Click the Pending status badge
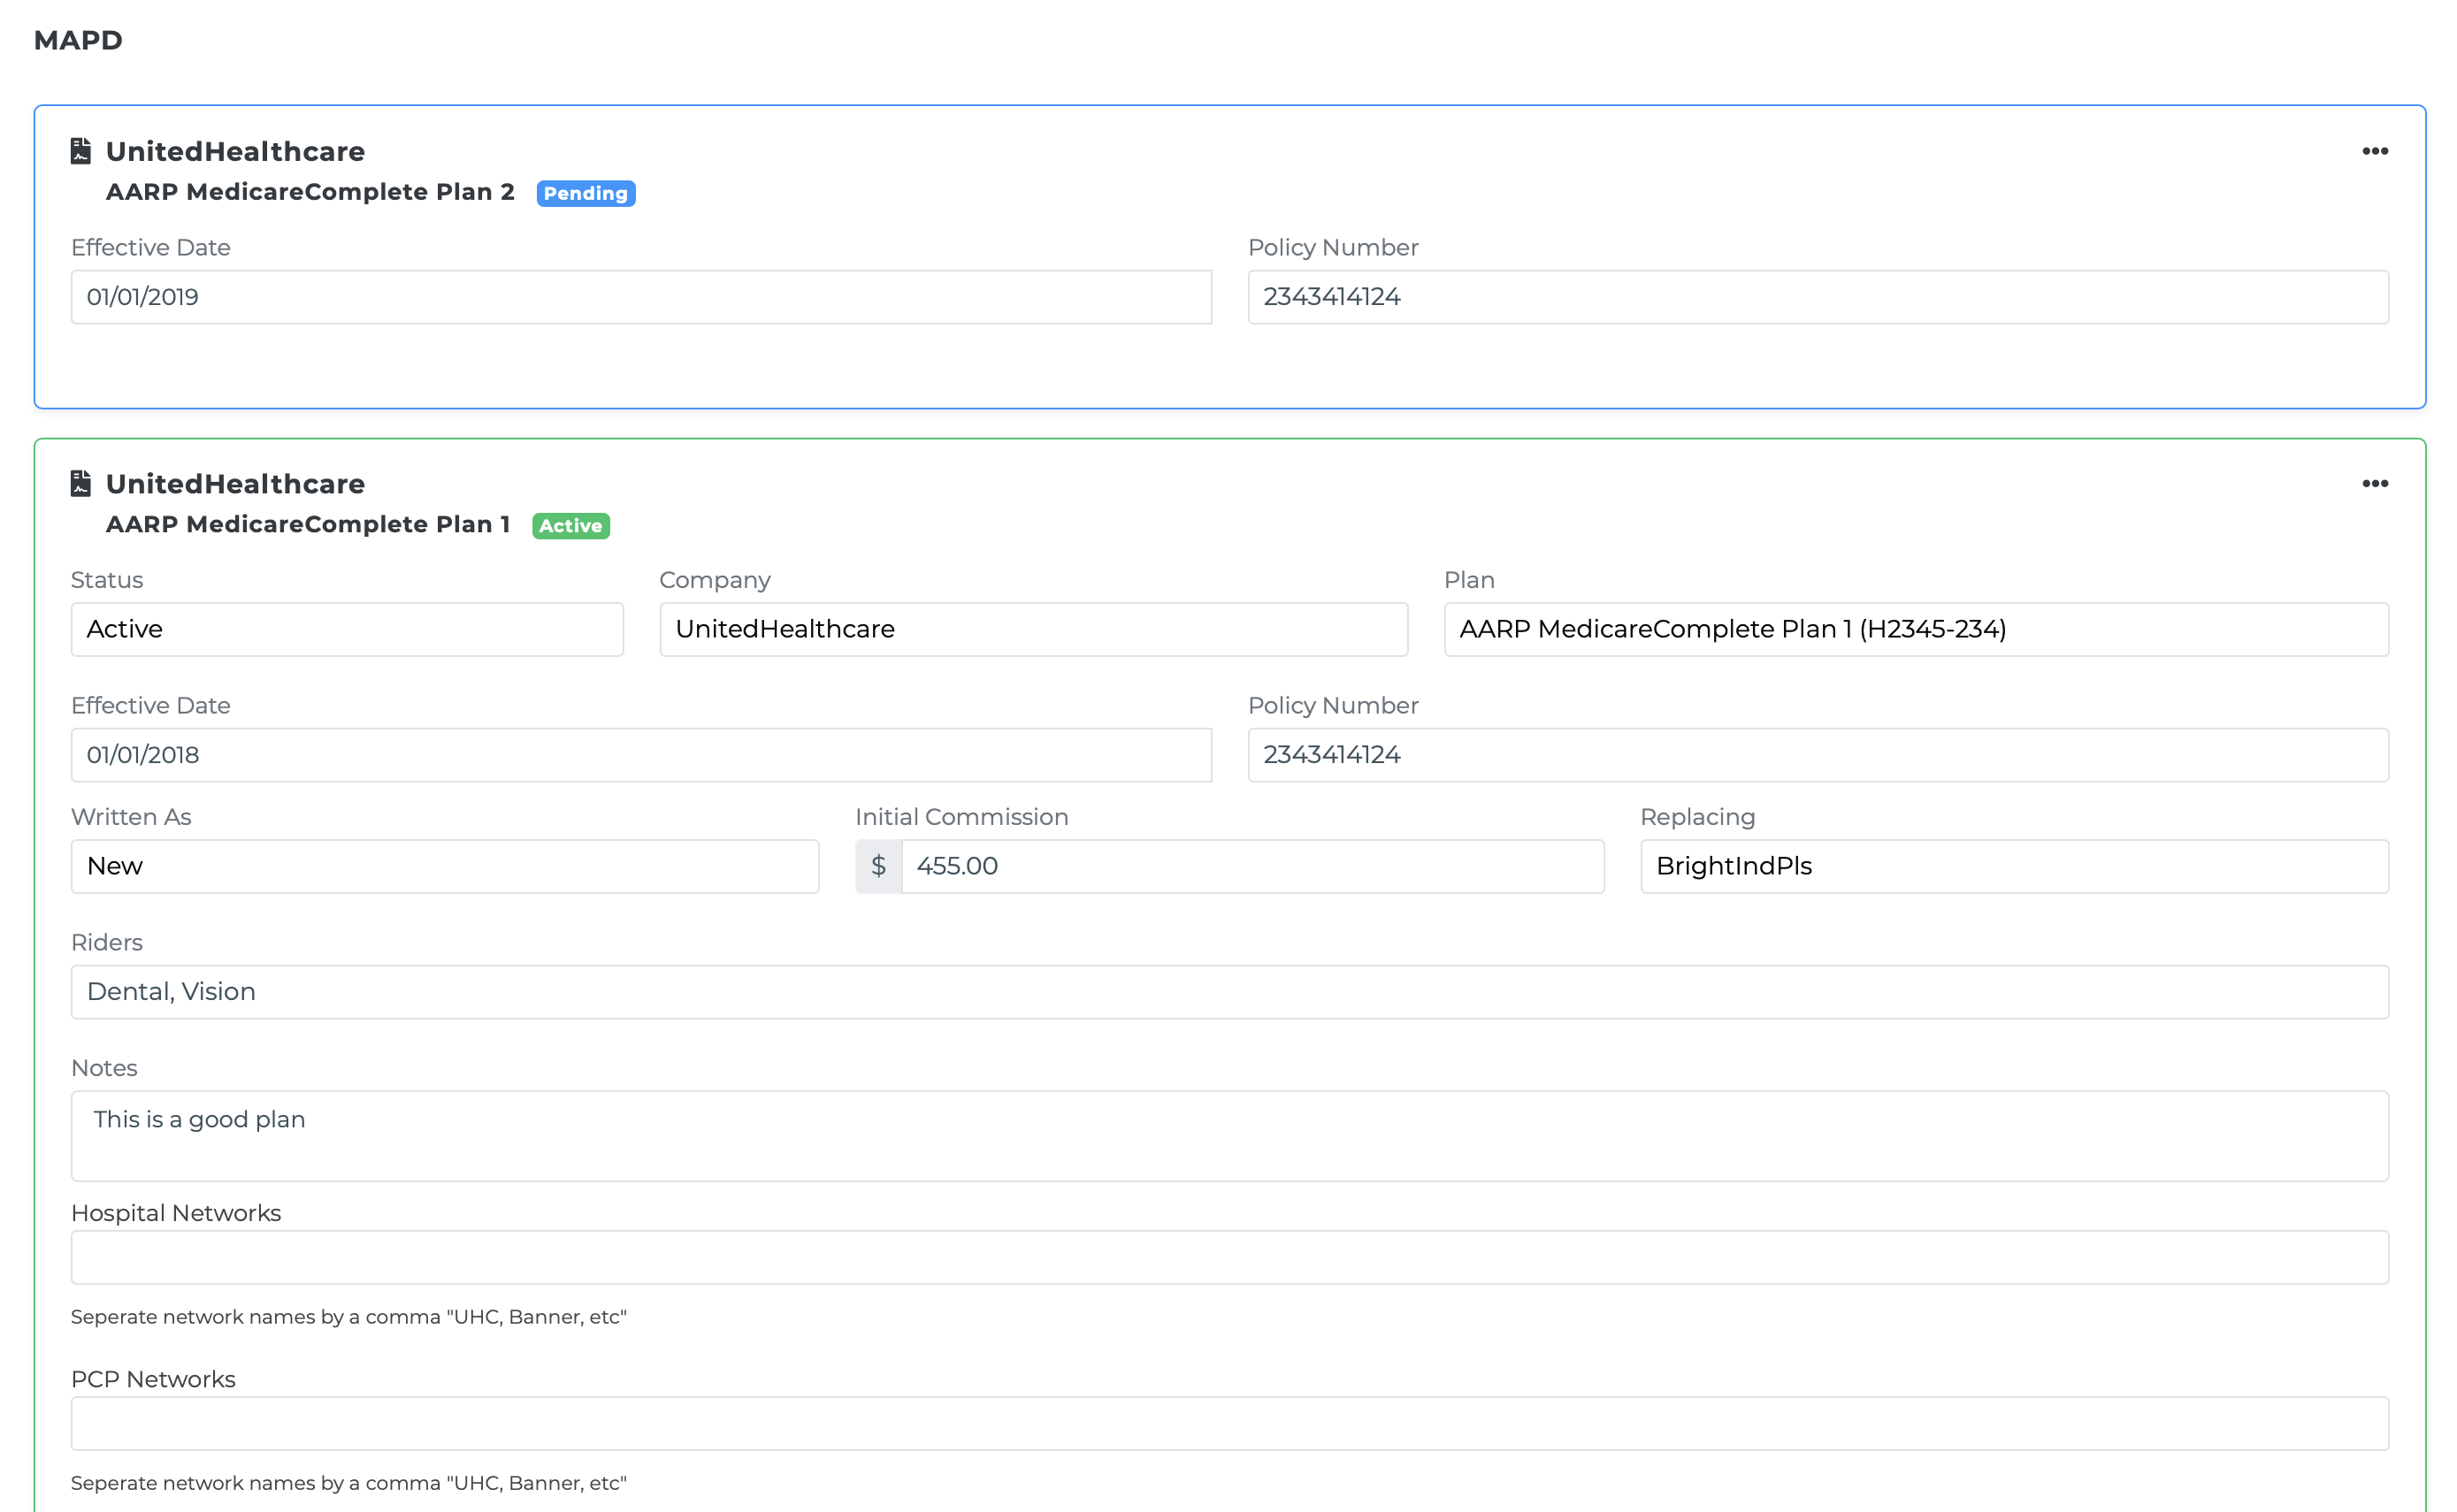 [x=585, y=193]
